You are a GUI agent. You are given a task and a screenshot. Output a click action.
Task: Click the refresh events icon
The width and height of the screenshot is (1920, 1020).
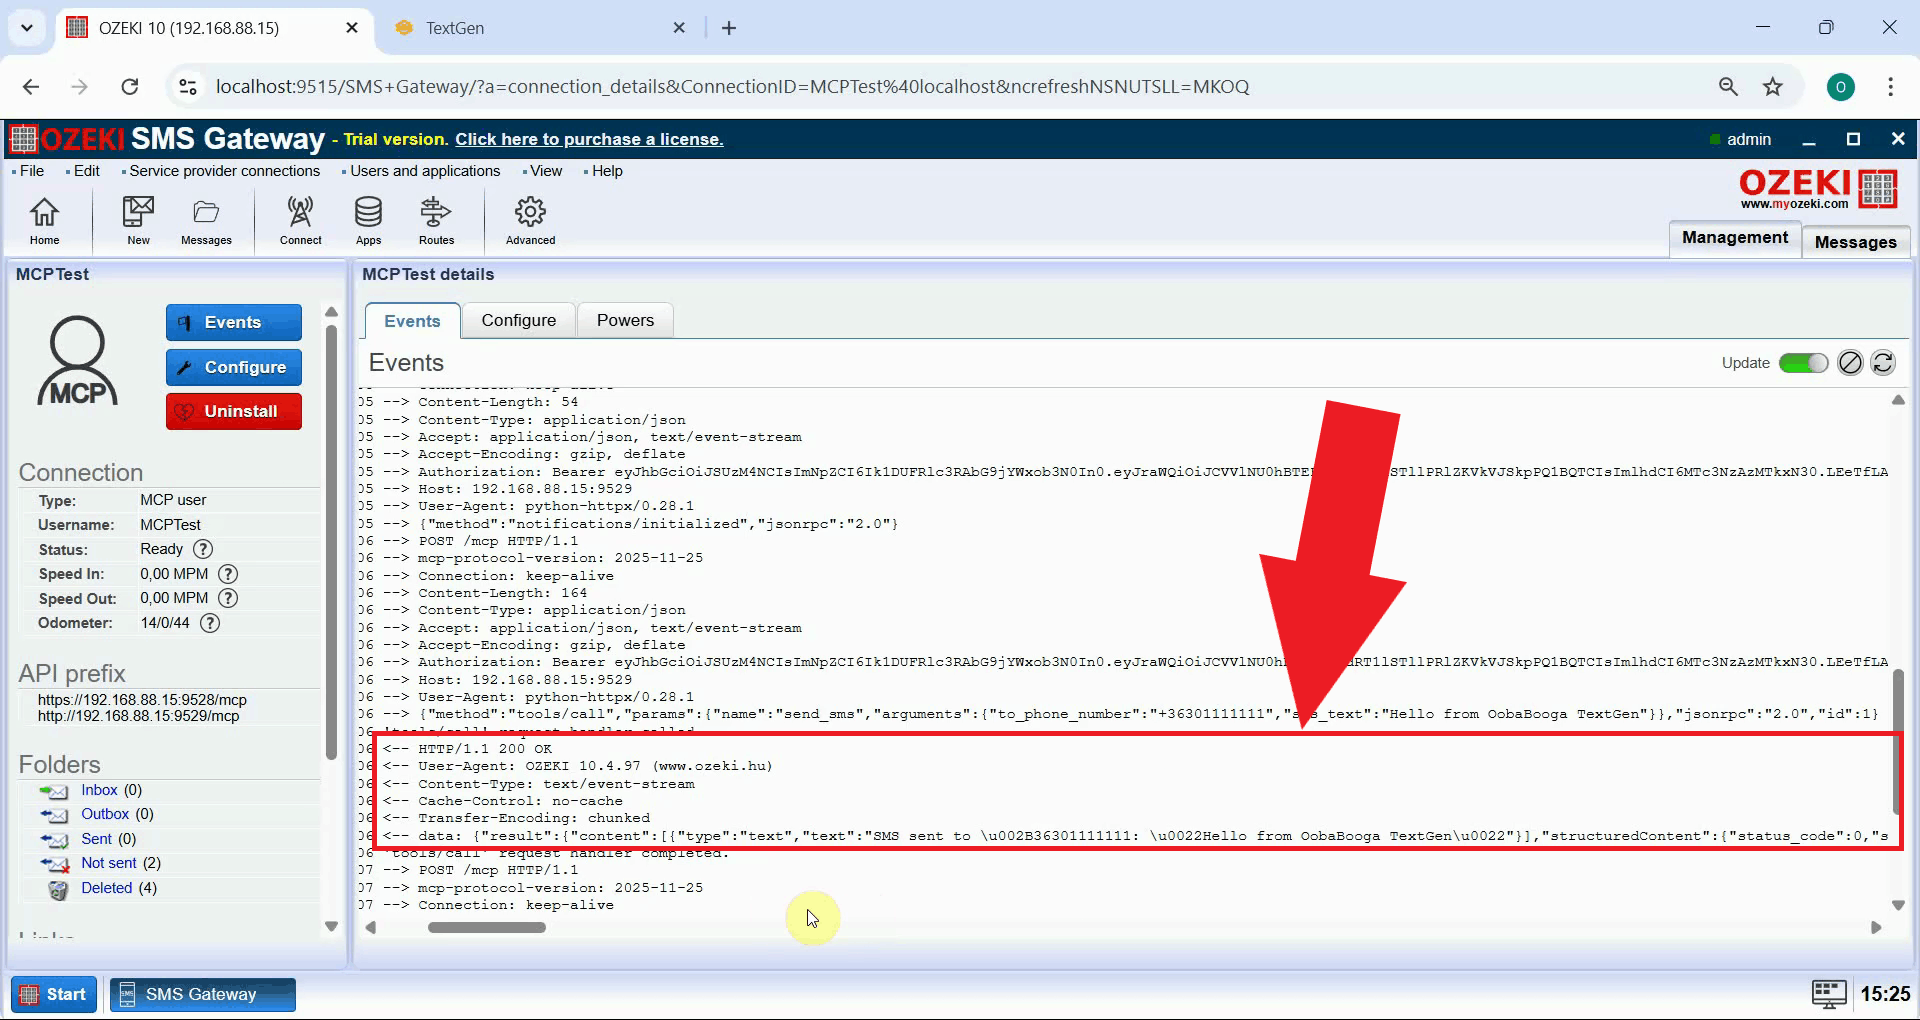[1882, 363]
